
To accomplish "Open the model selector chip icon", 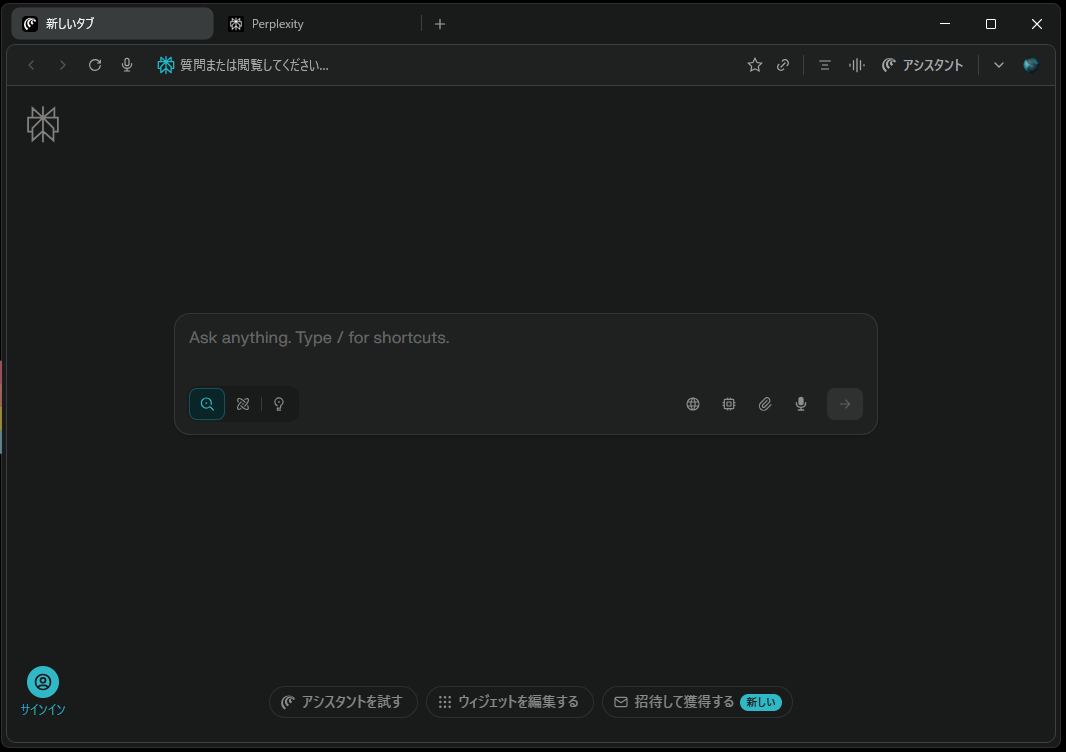I will pos(729,404).
